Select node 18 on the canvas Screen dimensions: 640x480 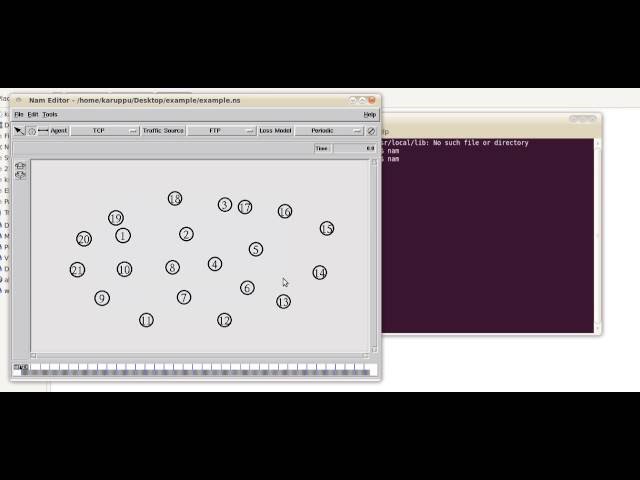click(x=175, y=198)
